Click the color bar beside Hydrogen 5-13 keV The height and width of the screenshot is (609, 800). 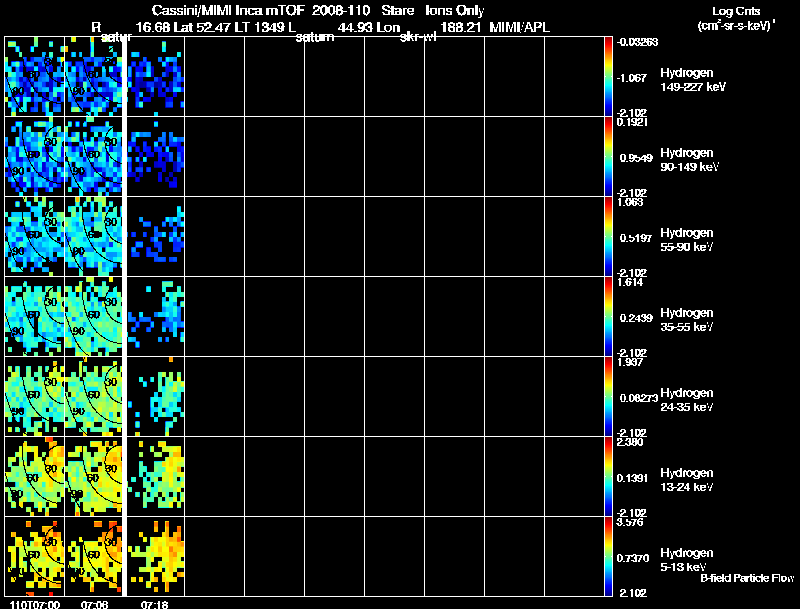click(x=608, y=556)
